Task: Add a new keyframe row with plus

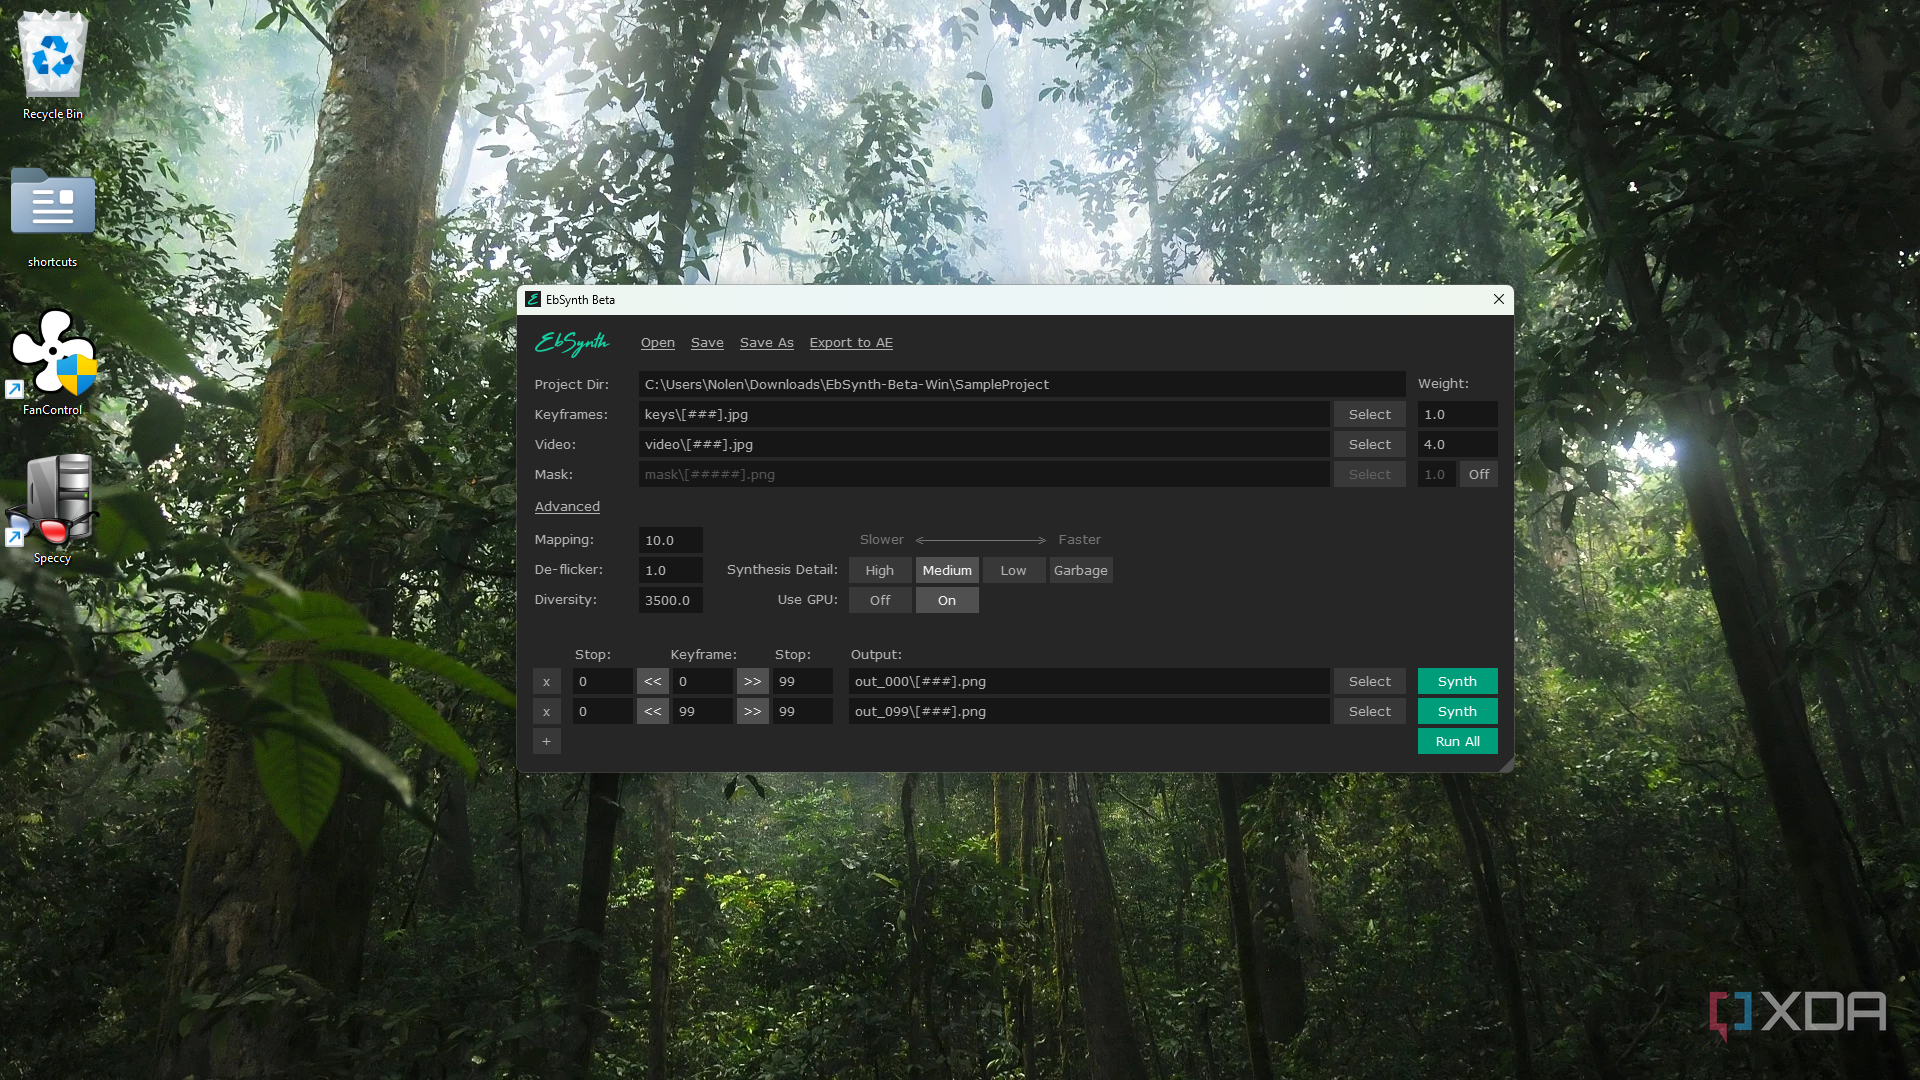Action: tap(546, 742)
